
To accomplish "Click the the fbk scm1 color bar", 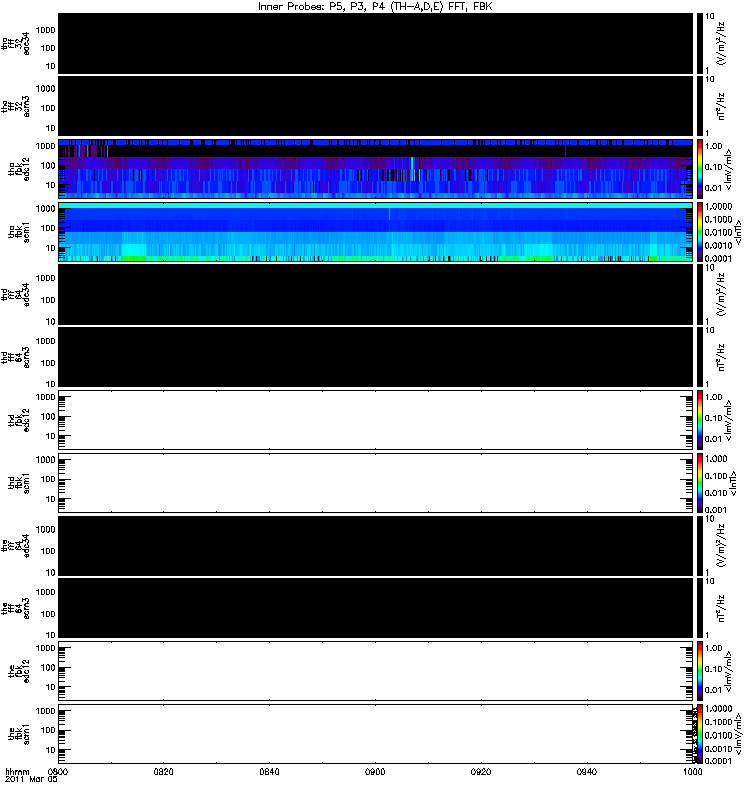I will pos(700,734).
